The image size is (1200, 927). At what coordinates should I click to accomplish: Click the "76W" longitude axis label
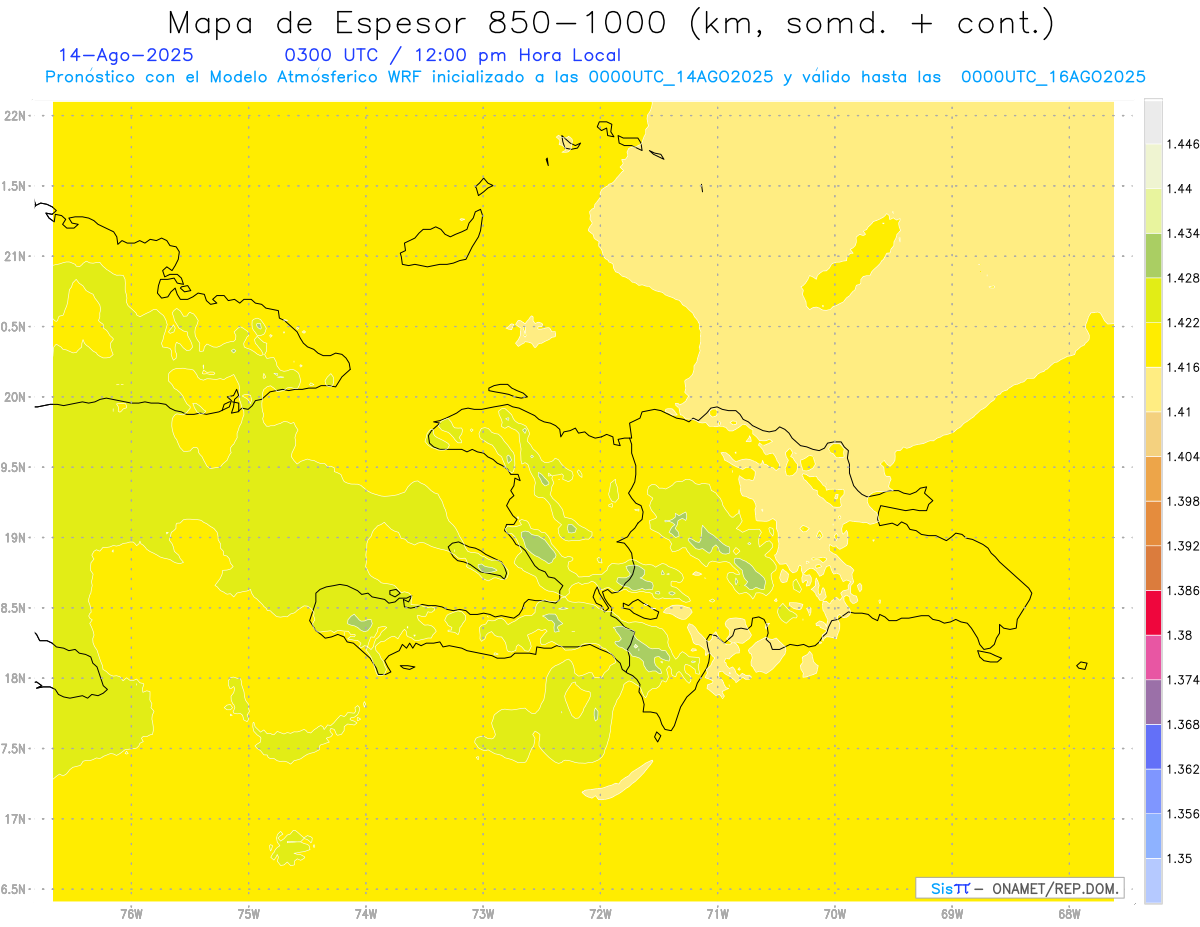pos(131,914)
